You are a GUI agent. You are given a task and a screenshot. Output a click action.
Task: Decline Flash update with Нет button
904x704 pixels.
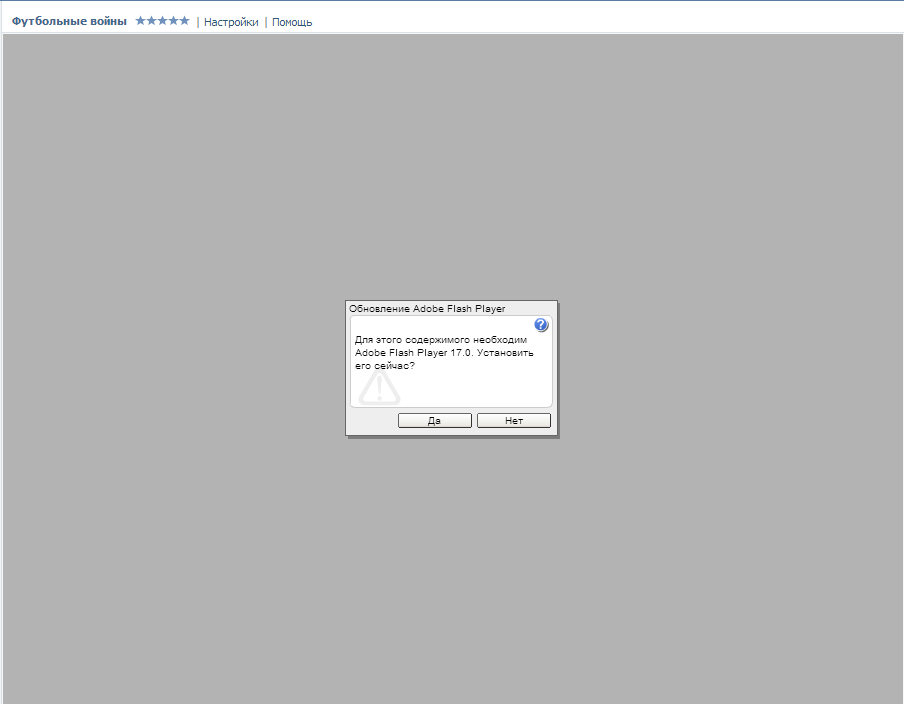click(514, 420)
